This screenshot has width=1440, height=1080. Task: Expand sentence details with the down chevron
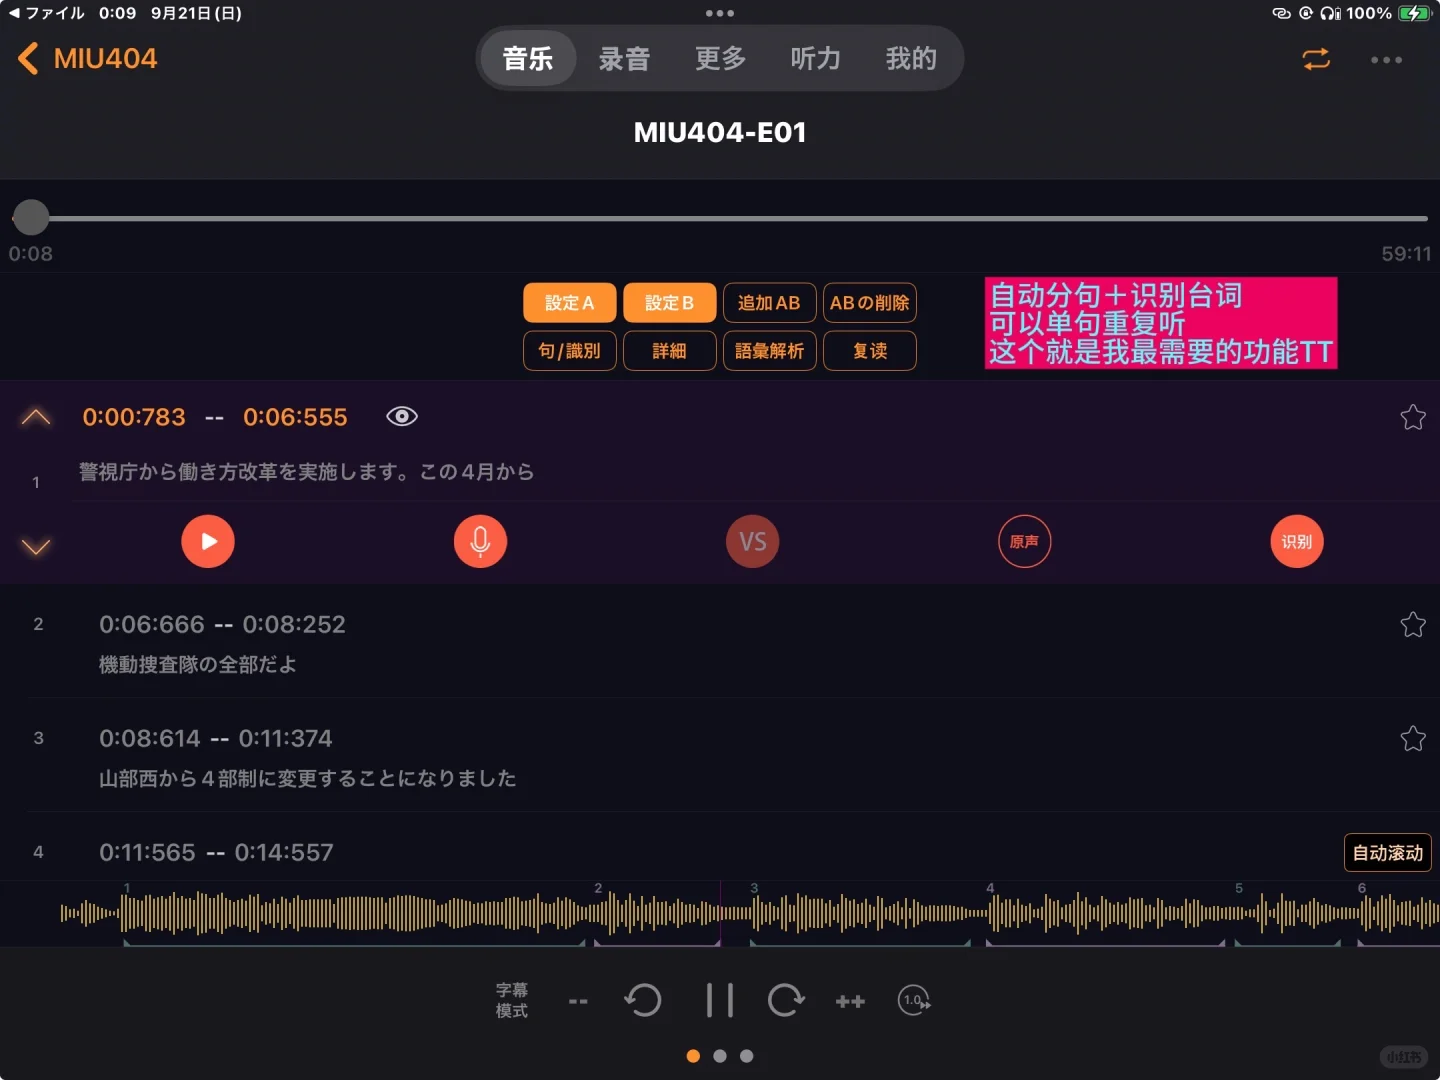tap(36, 546)
